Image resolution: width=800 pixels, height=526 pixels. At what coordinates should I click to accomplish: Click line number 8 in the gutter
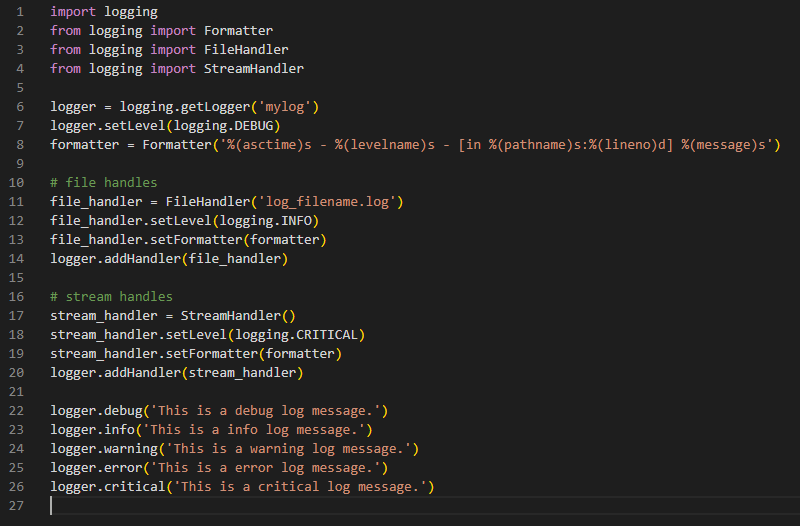[18, 145]
